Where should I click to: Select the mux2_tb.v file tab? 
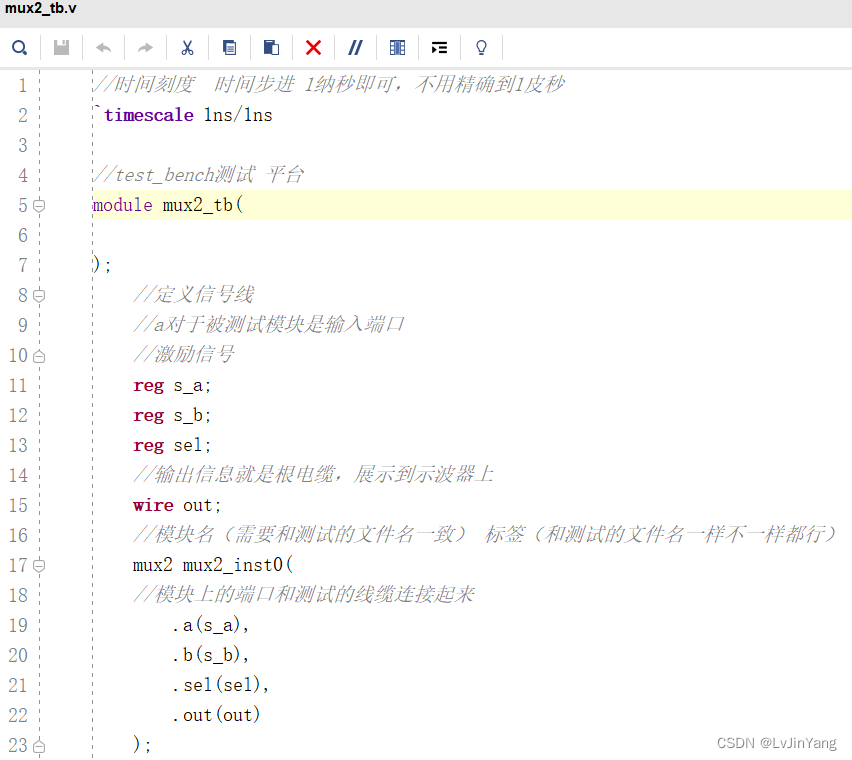(x=41, y=9)
